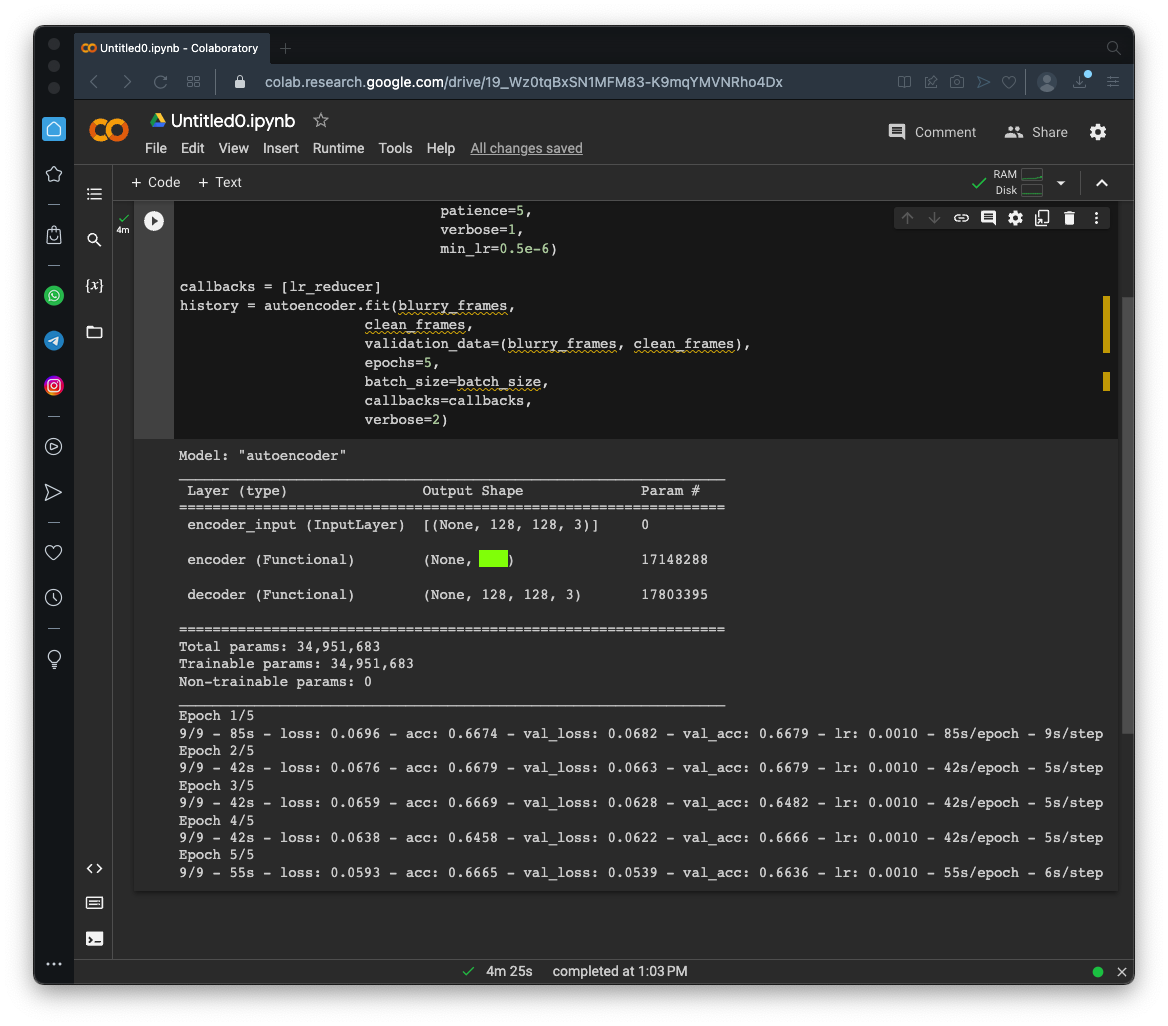Image resolution: width=1168 pixels, height=1026 pixels.
Task: Add a new Code cell
Action: point(156,182)
